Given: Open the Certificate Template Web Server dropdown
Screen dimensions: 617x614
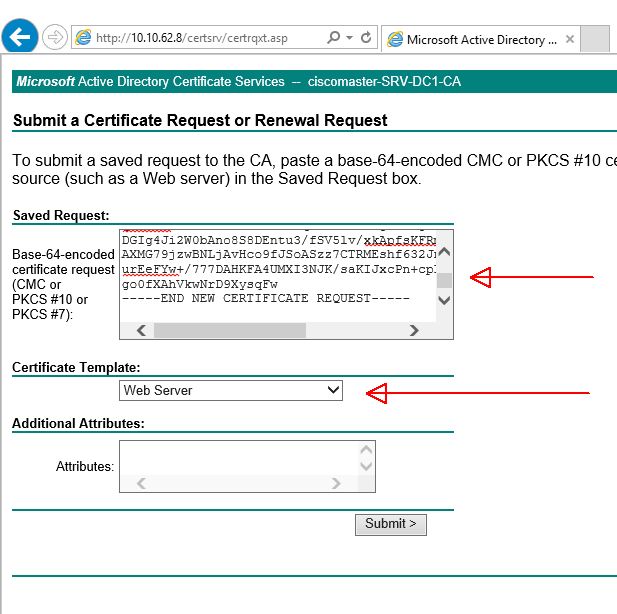Looking at the screenshot, I should 231,390.
